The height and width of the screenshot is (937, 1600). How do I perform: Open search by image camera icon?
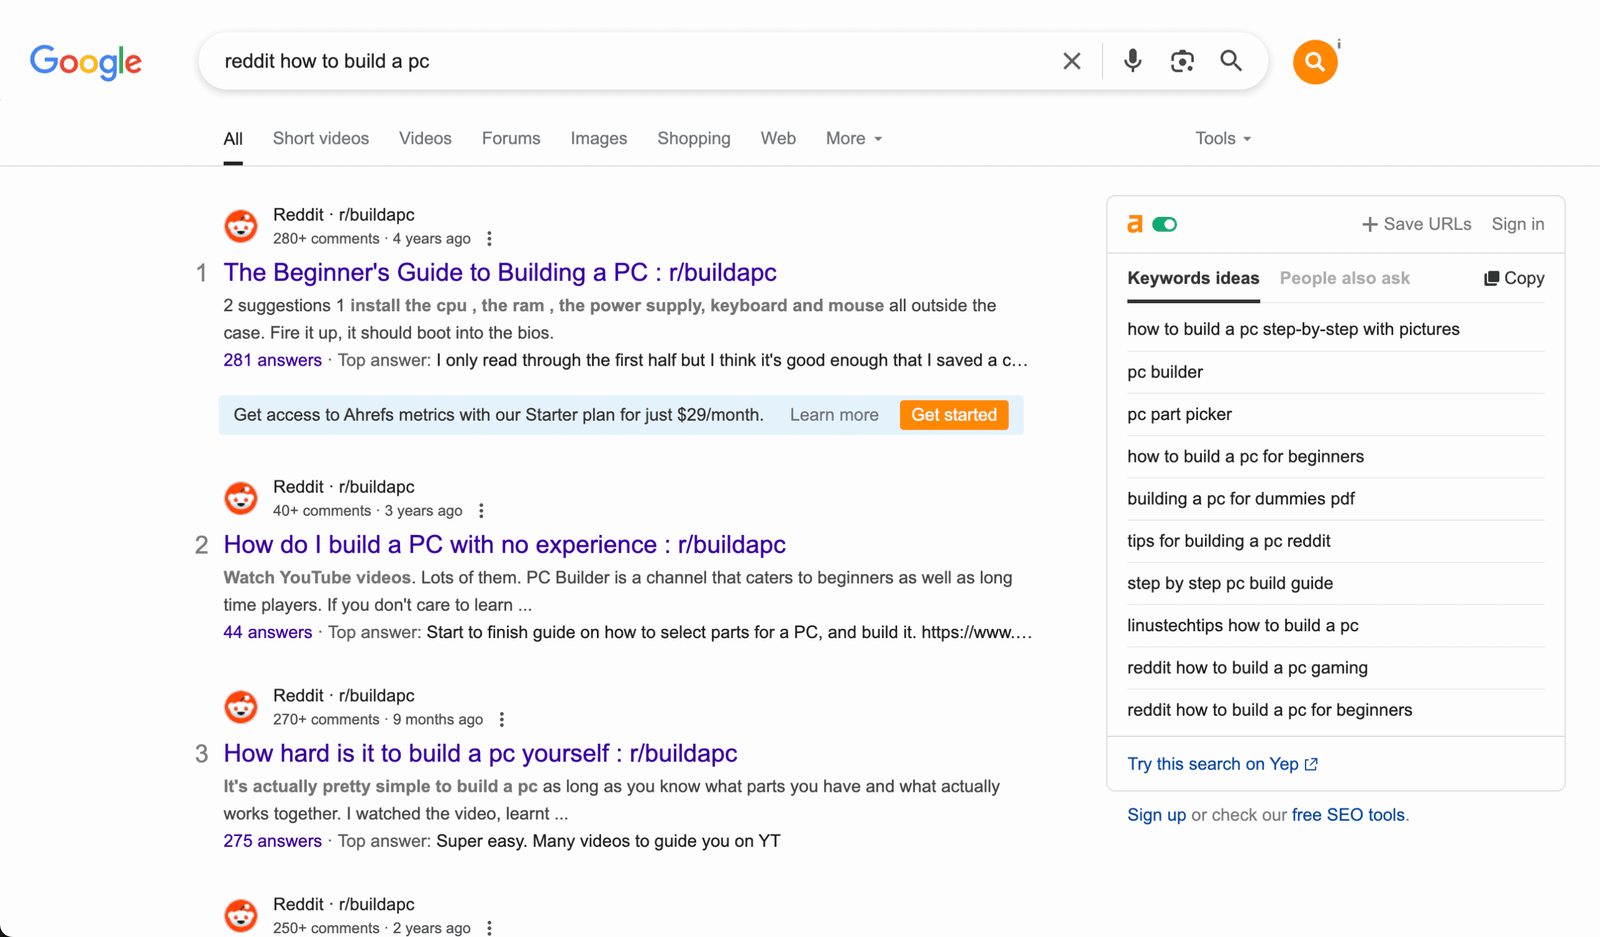pyautogui.click(x=1182, y=61)
